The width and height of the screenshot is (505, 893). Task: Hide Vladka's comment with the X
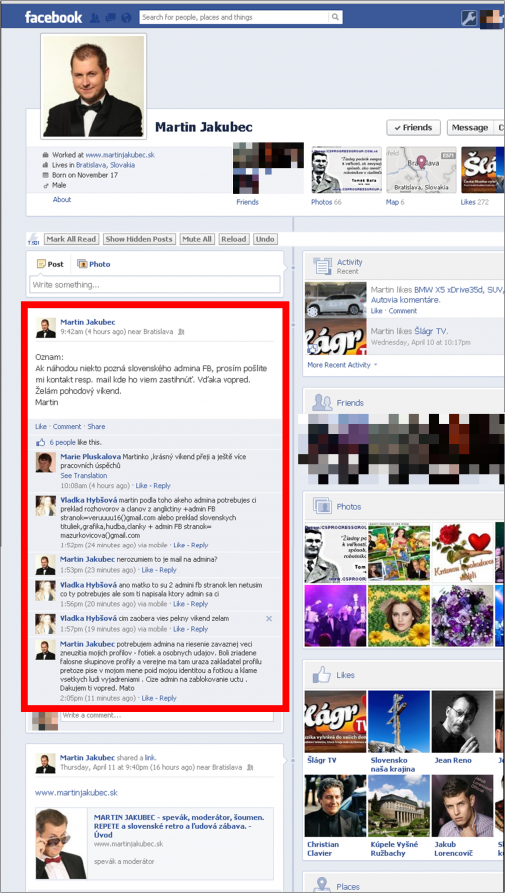[x=269, y=618]
